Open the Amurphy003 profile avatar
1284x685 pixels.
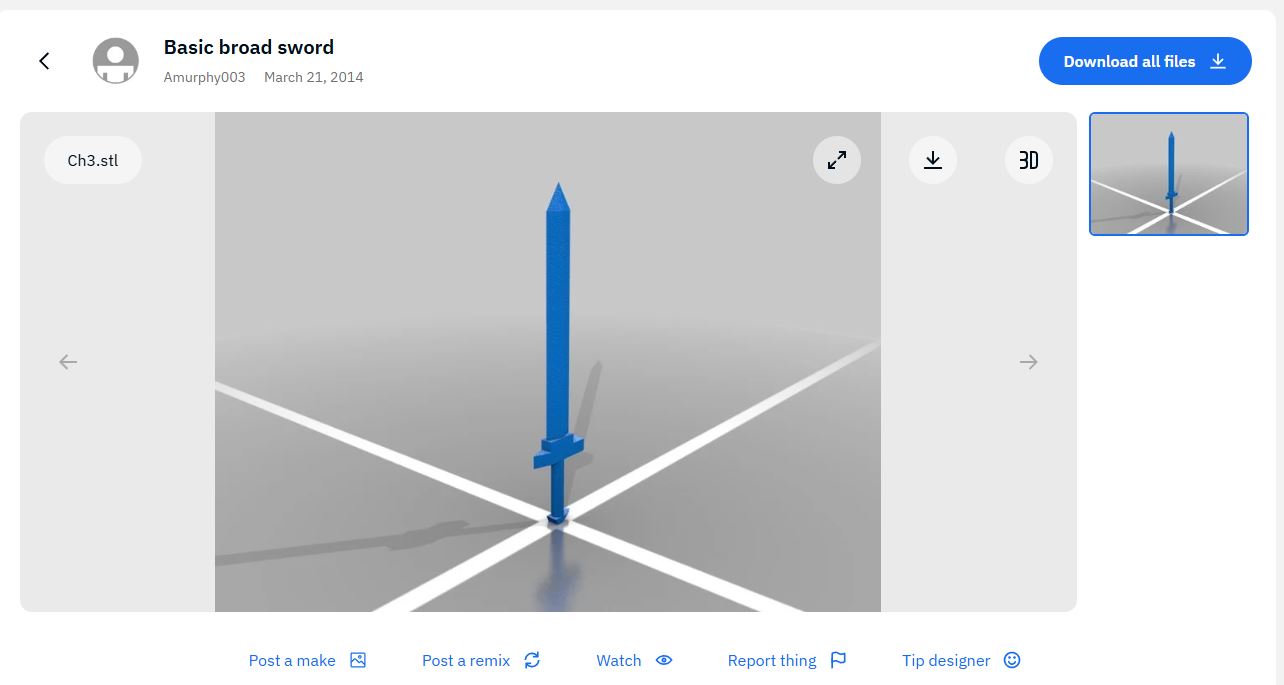[116, 61]
